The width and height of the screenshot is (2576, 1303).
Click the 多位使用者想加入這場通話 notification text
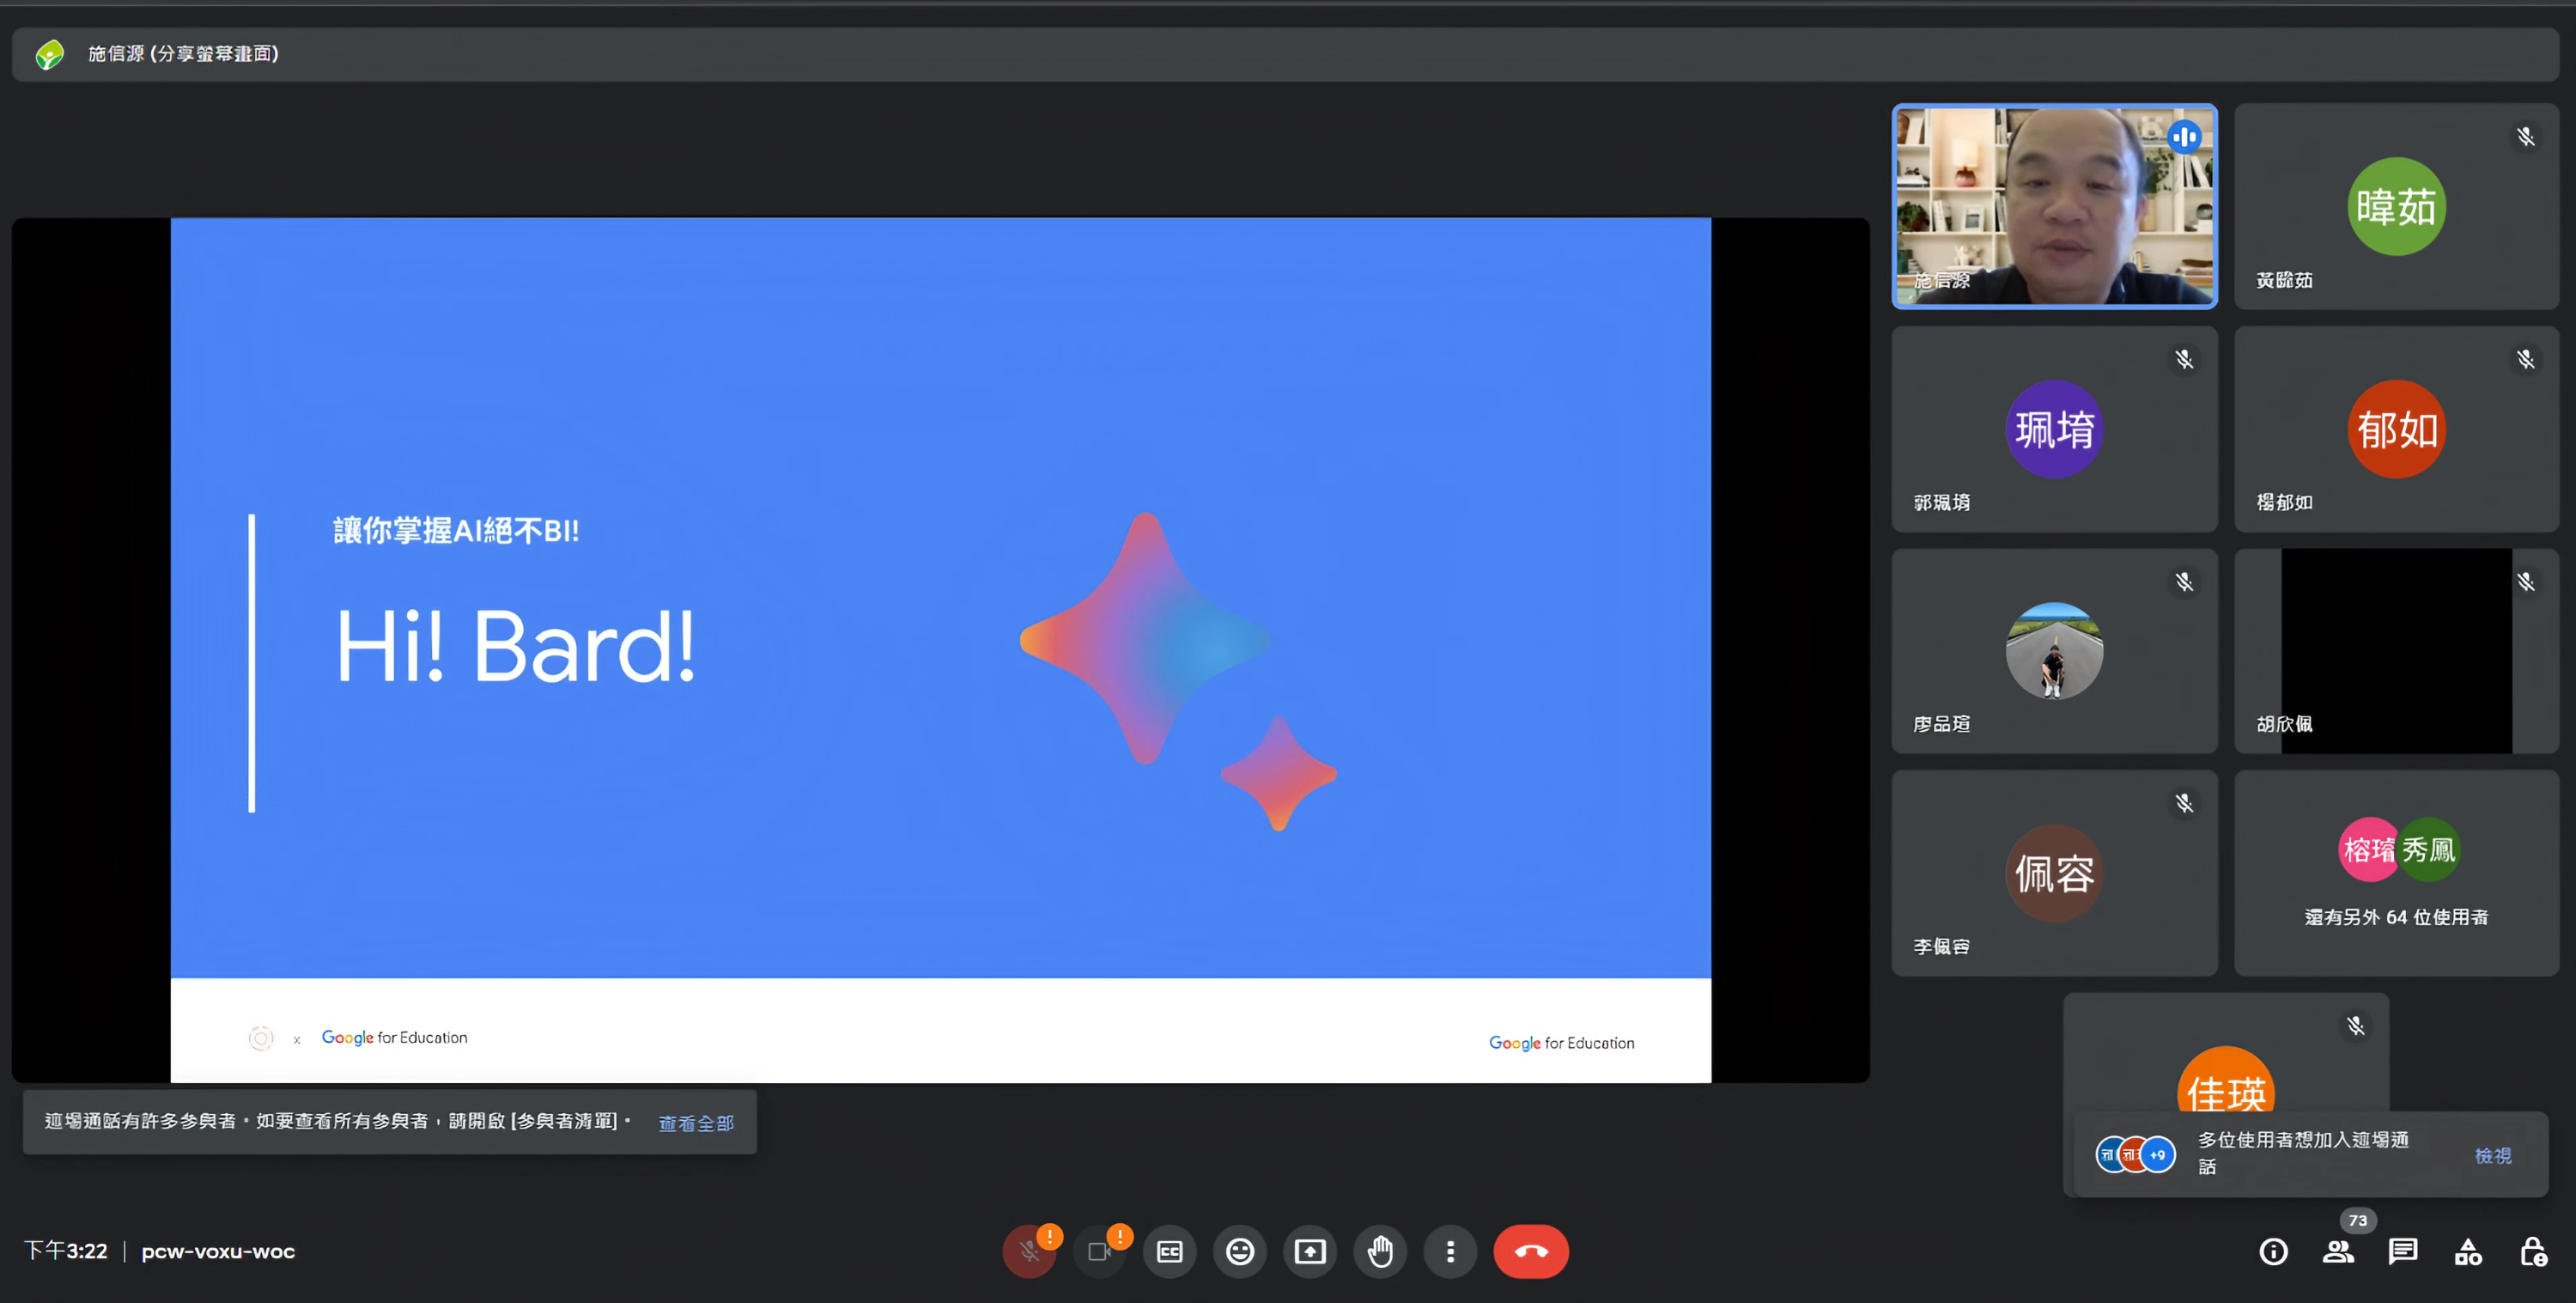pyautogui.click(x=2303, y=1153)
